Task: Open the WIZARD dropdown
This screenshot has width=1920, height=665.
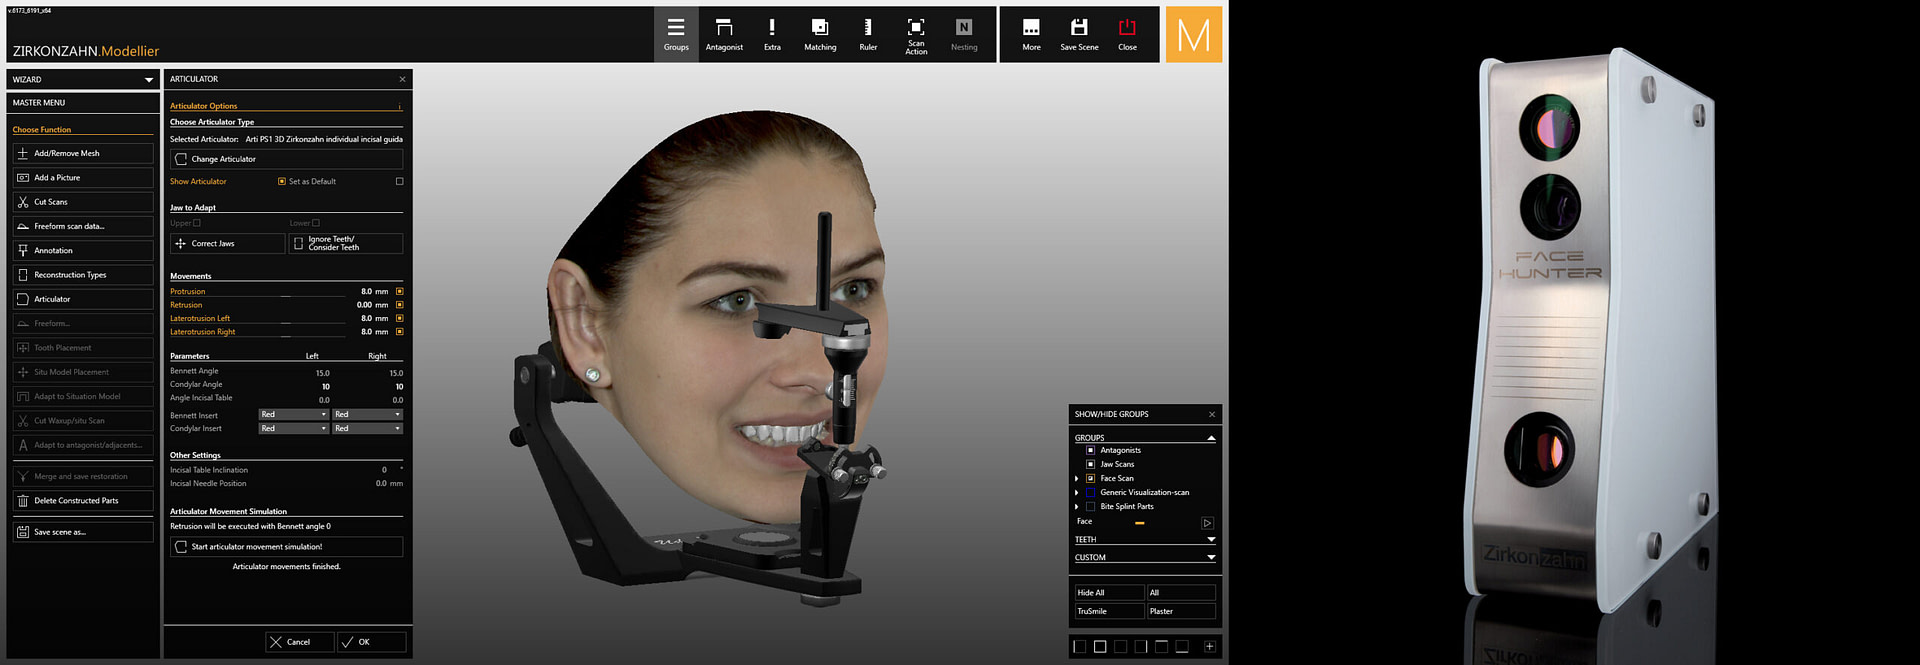Action: click(83, 79)
